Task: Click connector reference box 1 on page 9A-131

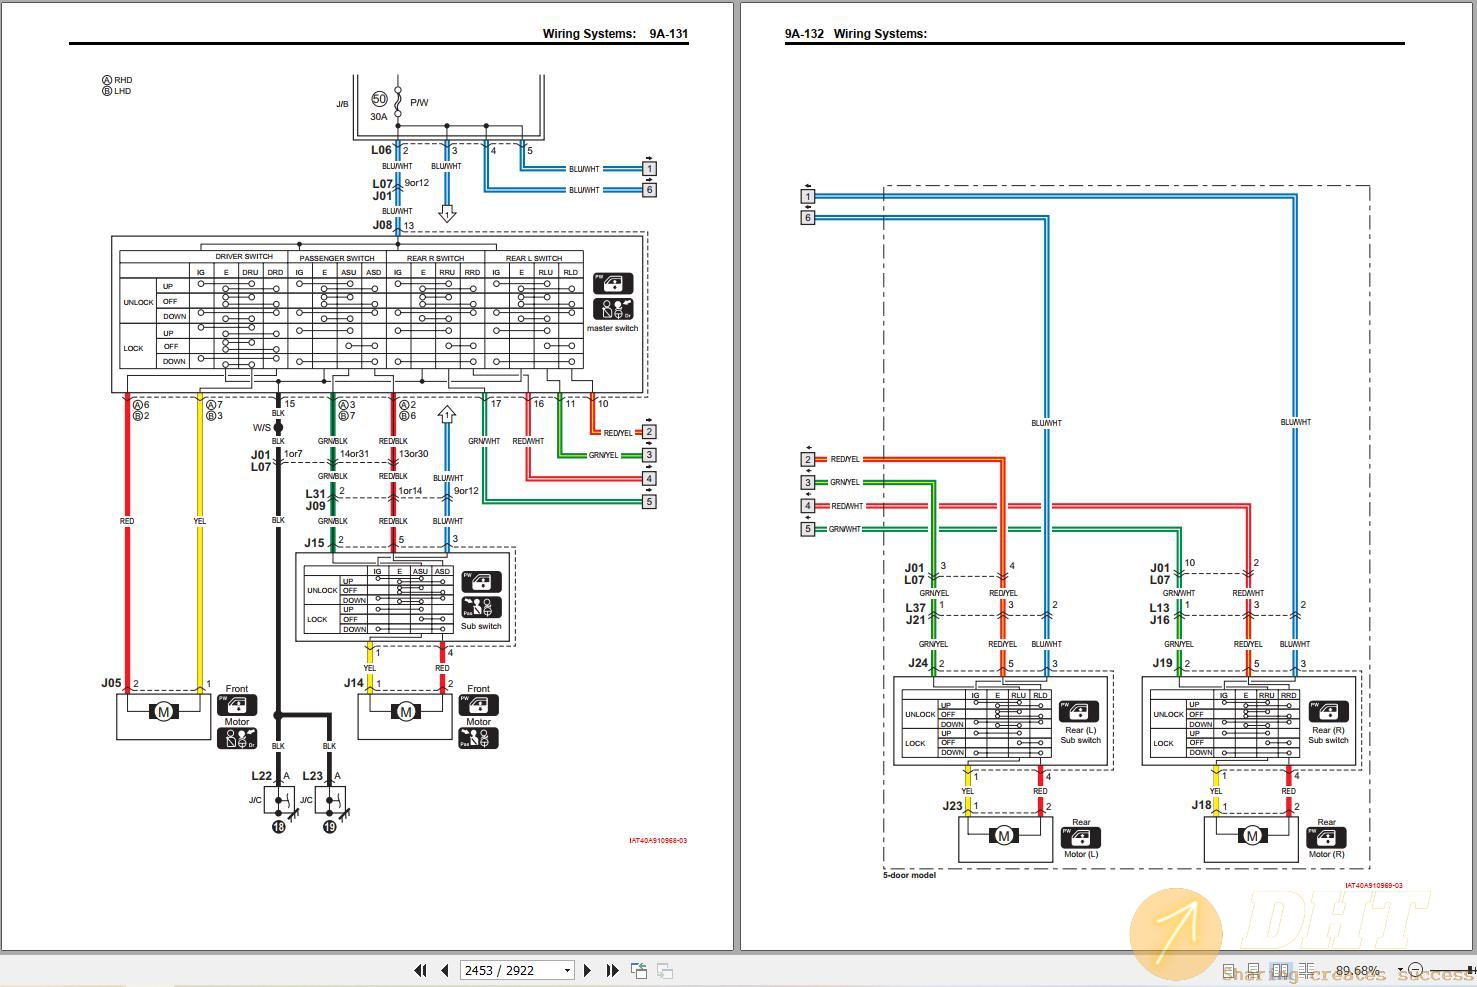Action: (649, 169)
